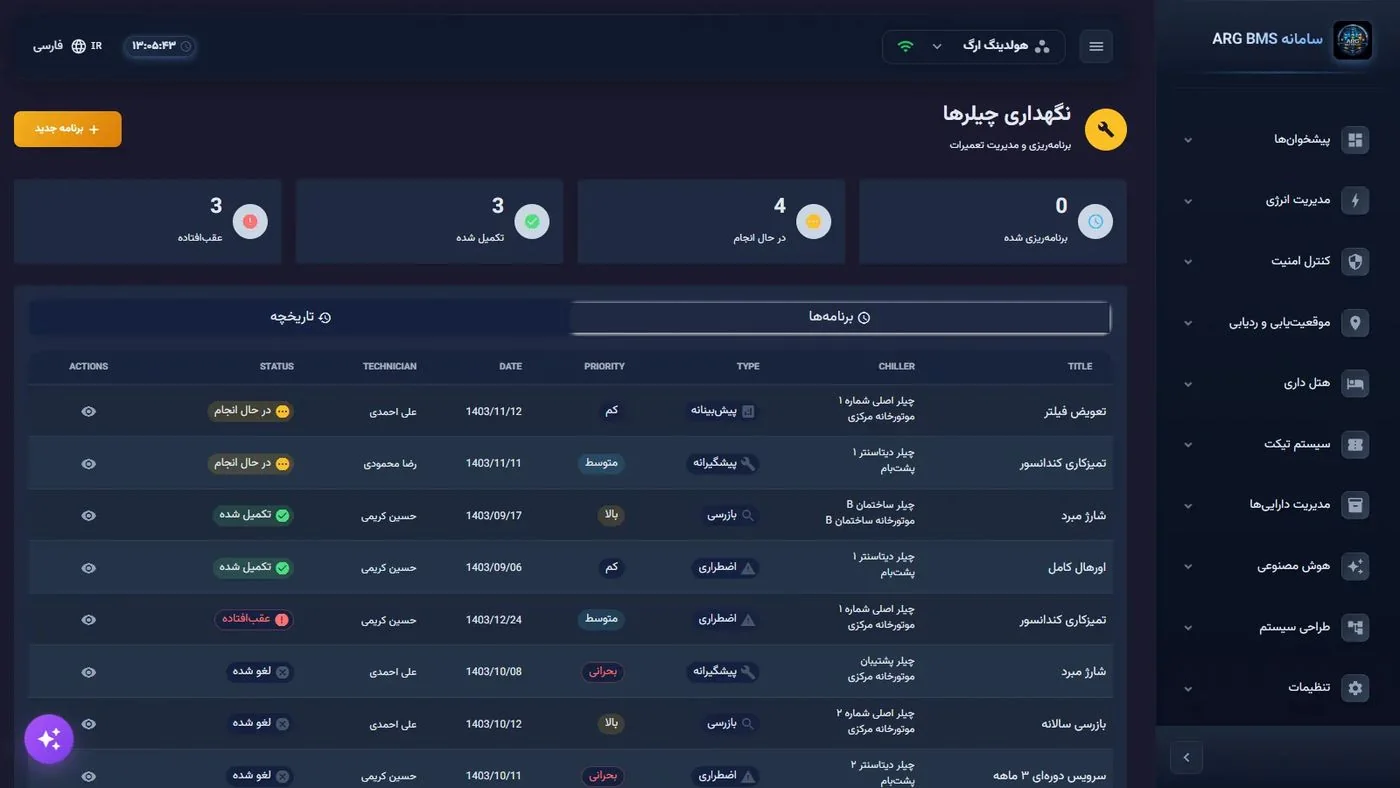Expand the کنترل امنیت sidebar chevron

(x=1188, y=262)
